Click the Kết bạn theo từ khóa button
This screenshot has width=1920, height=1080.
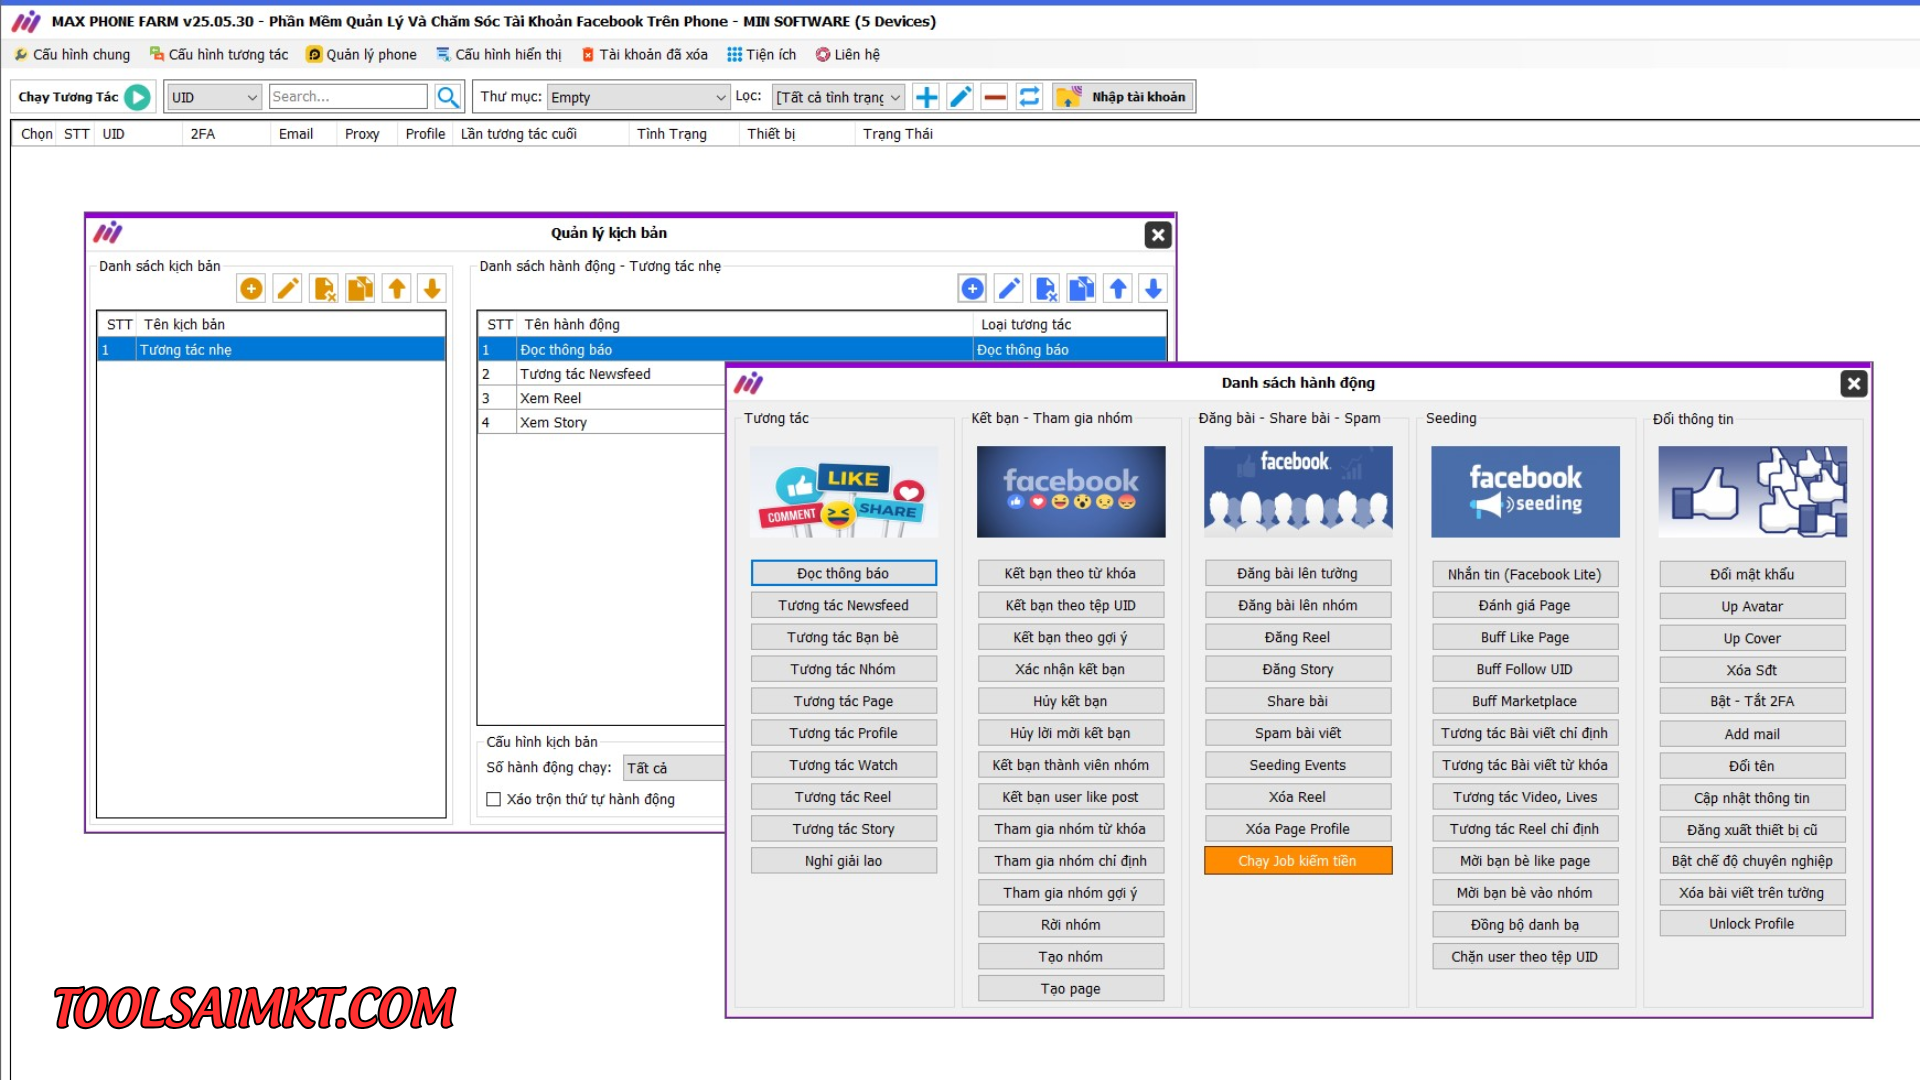click(1070, 573)
